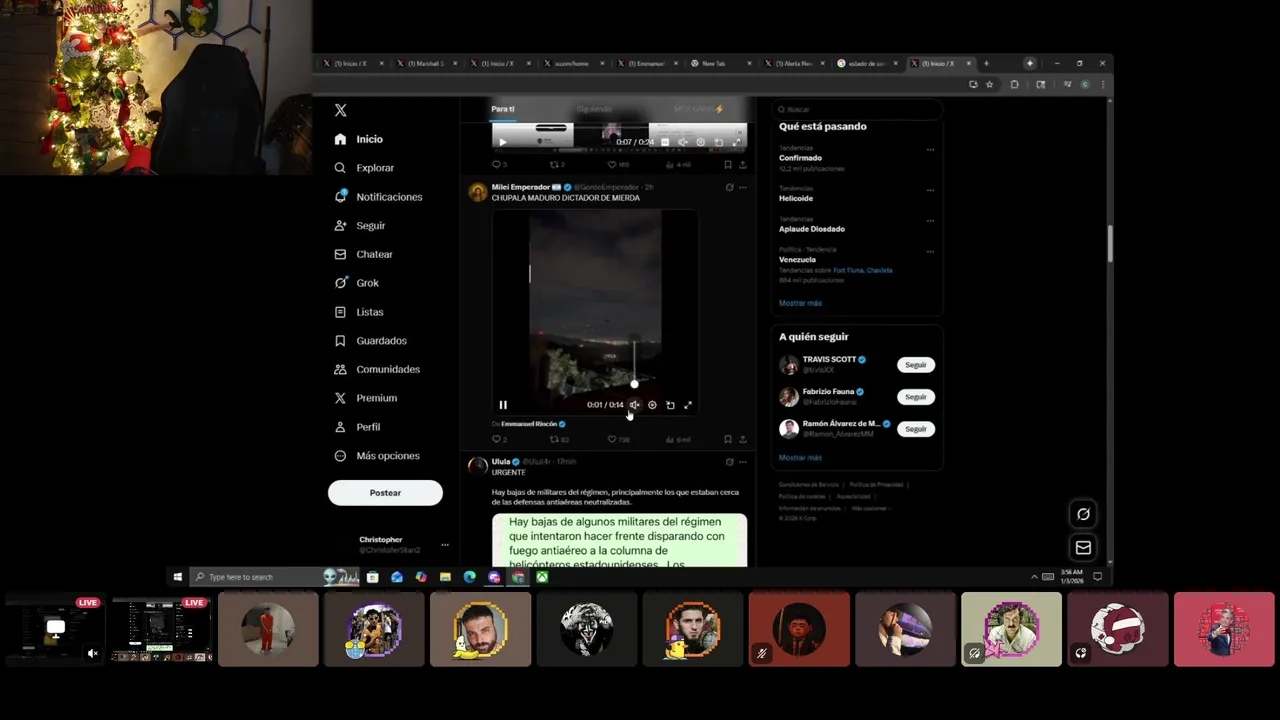This screenshot has width=1280, height=720.
Task: Show more trends via Mostrar más
Action: 800,303
